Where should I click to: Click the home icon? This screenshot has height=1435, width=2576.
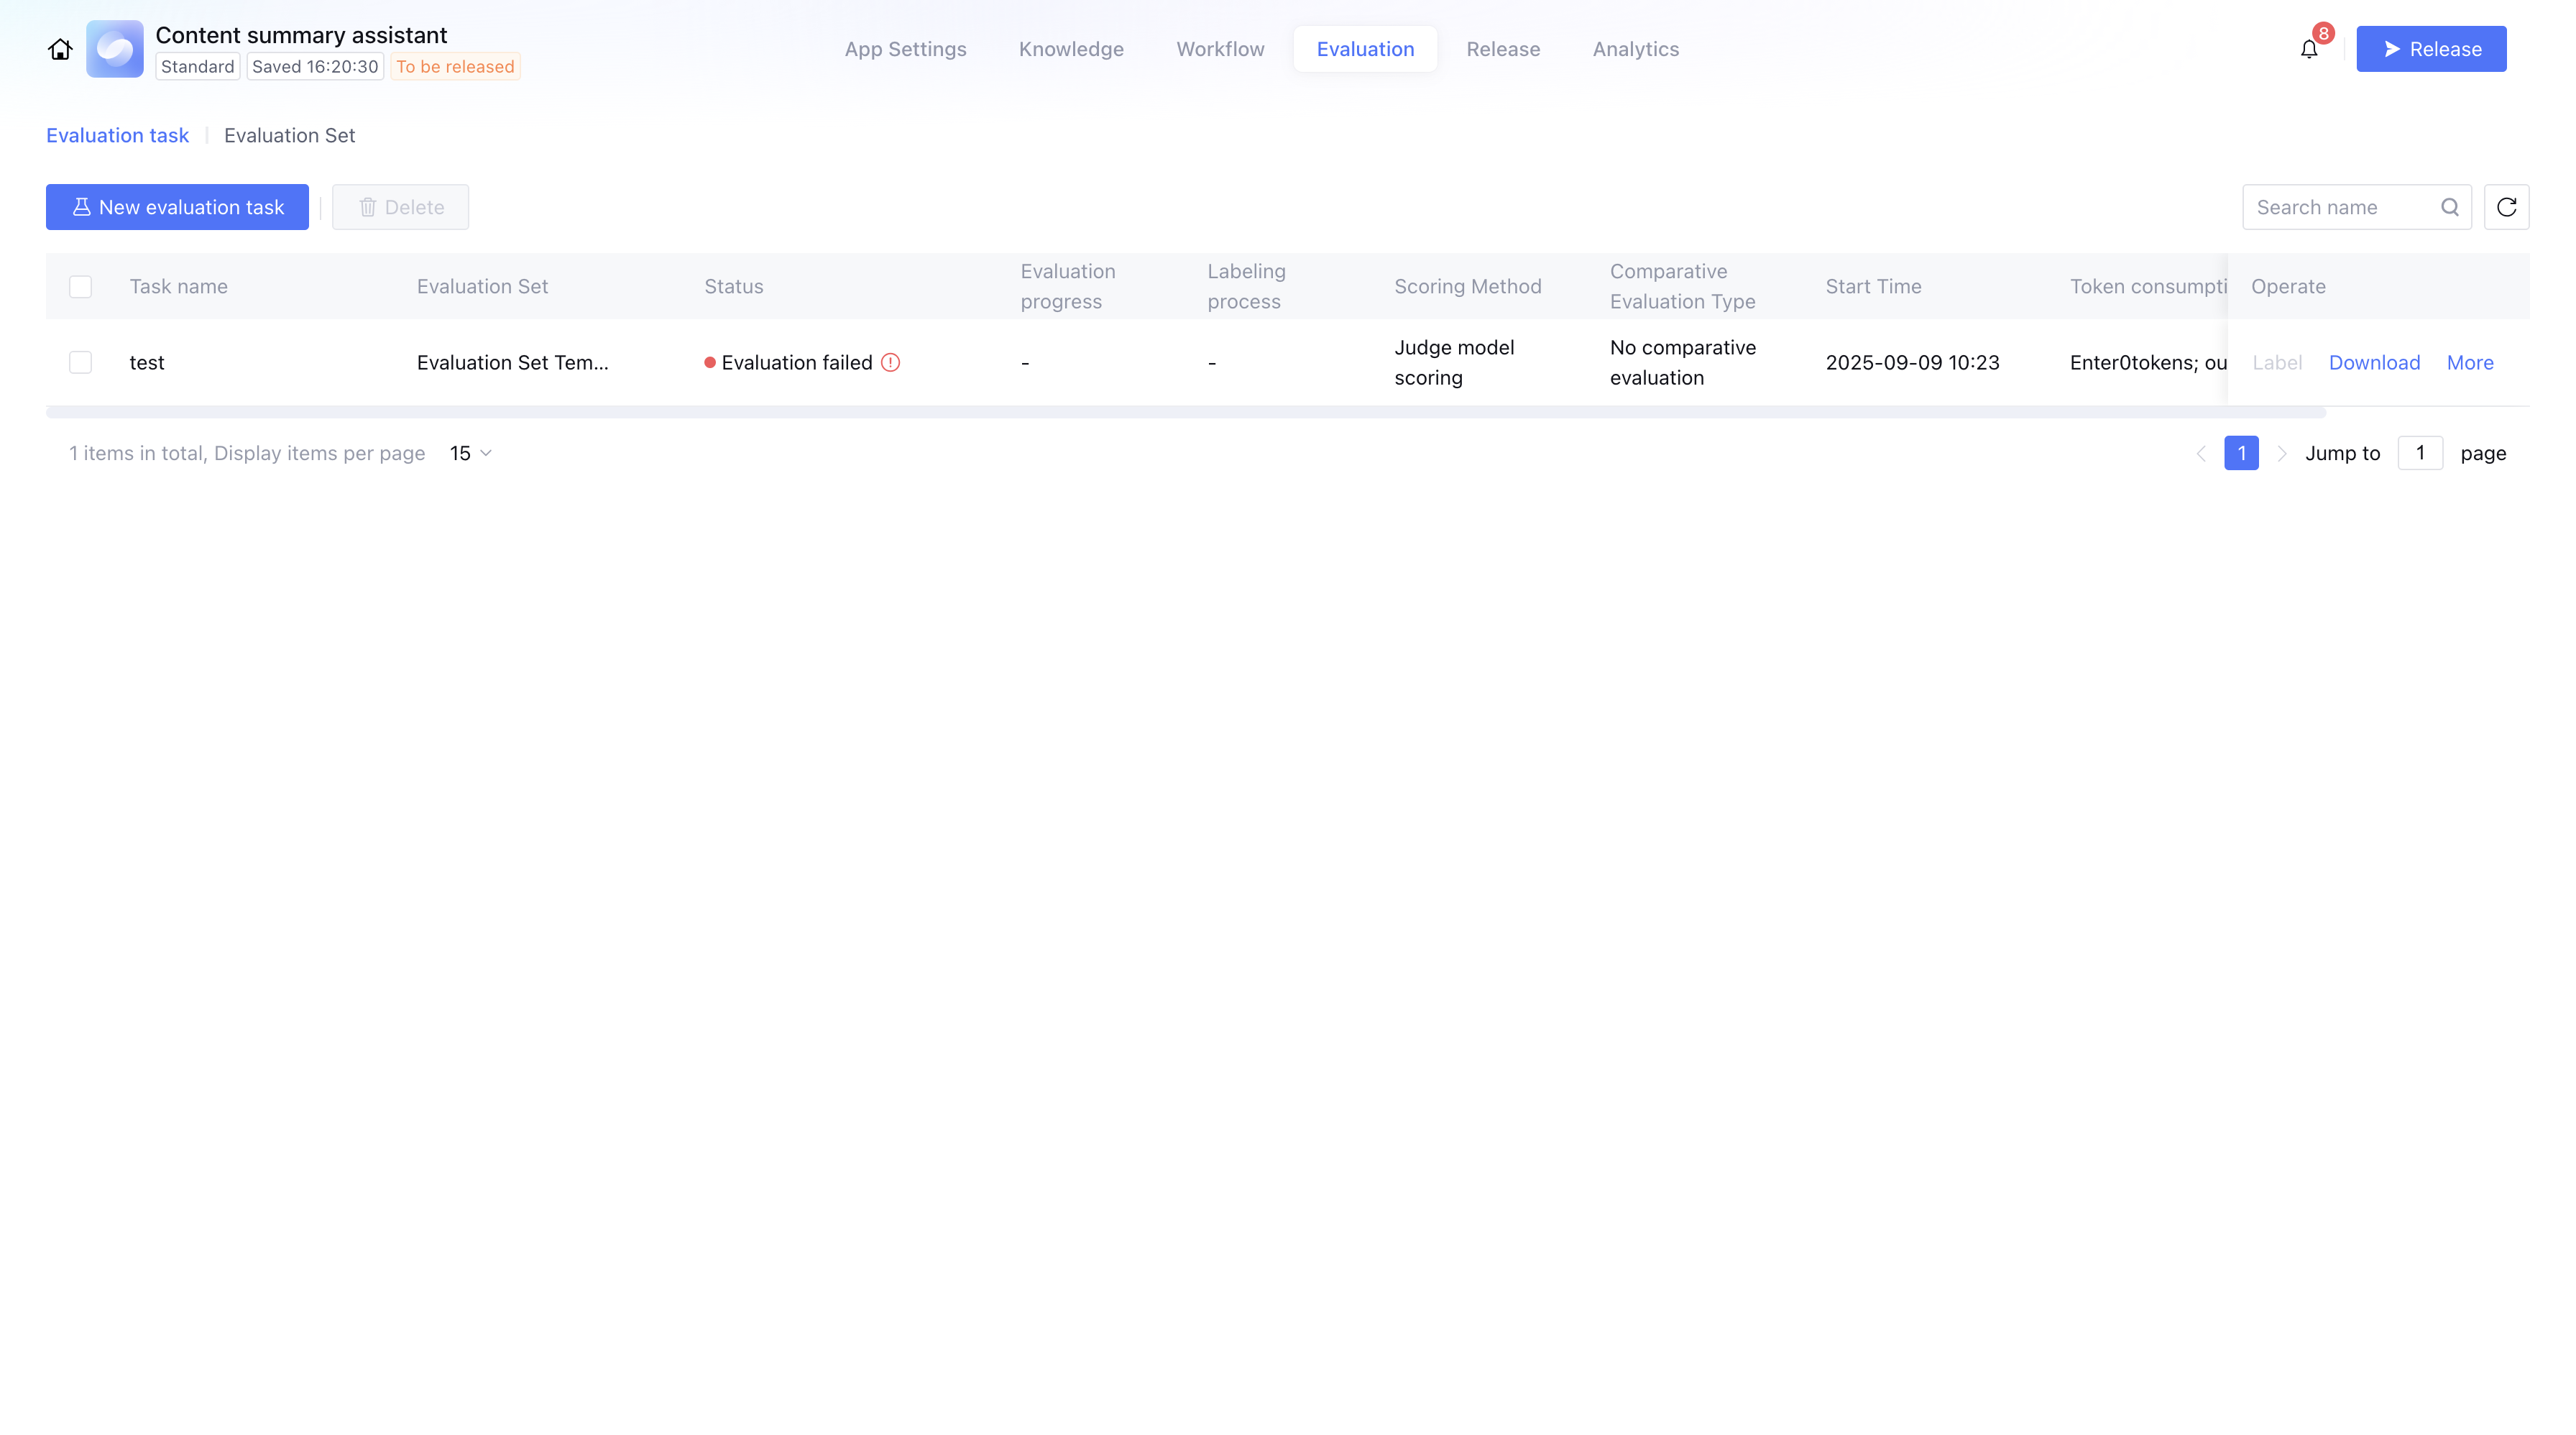(60, 49)
